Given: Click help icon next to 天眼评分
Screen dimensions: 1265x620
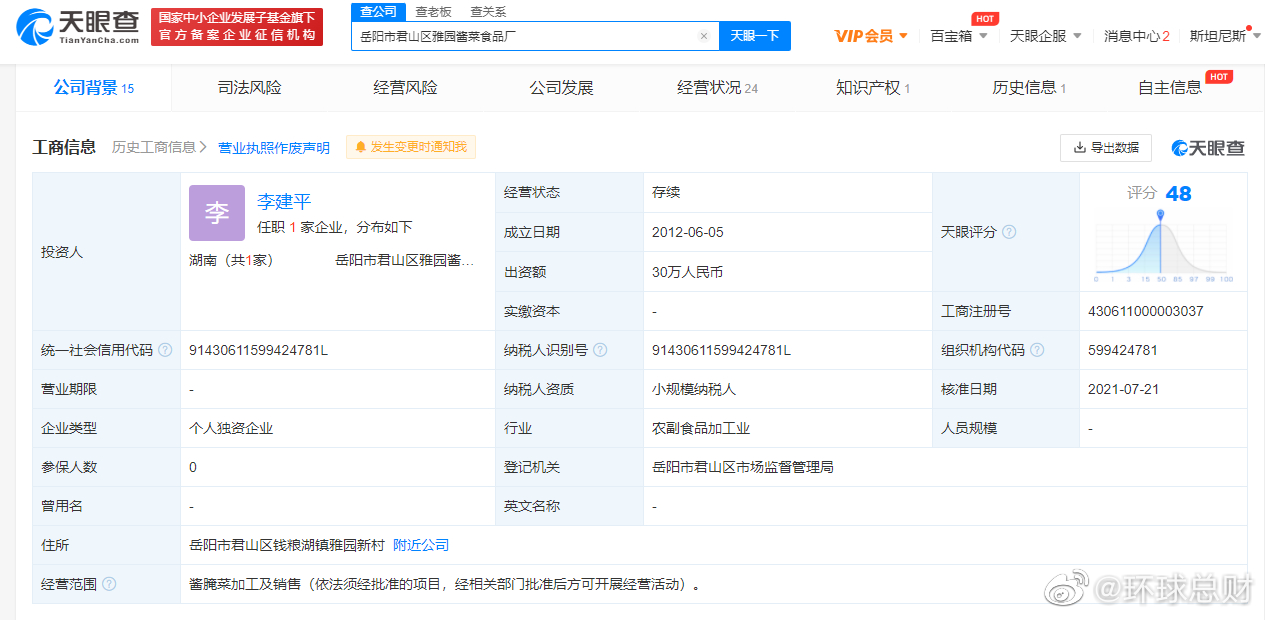Looking at the screenshot, I should pos(1009,232).
